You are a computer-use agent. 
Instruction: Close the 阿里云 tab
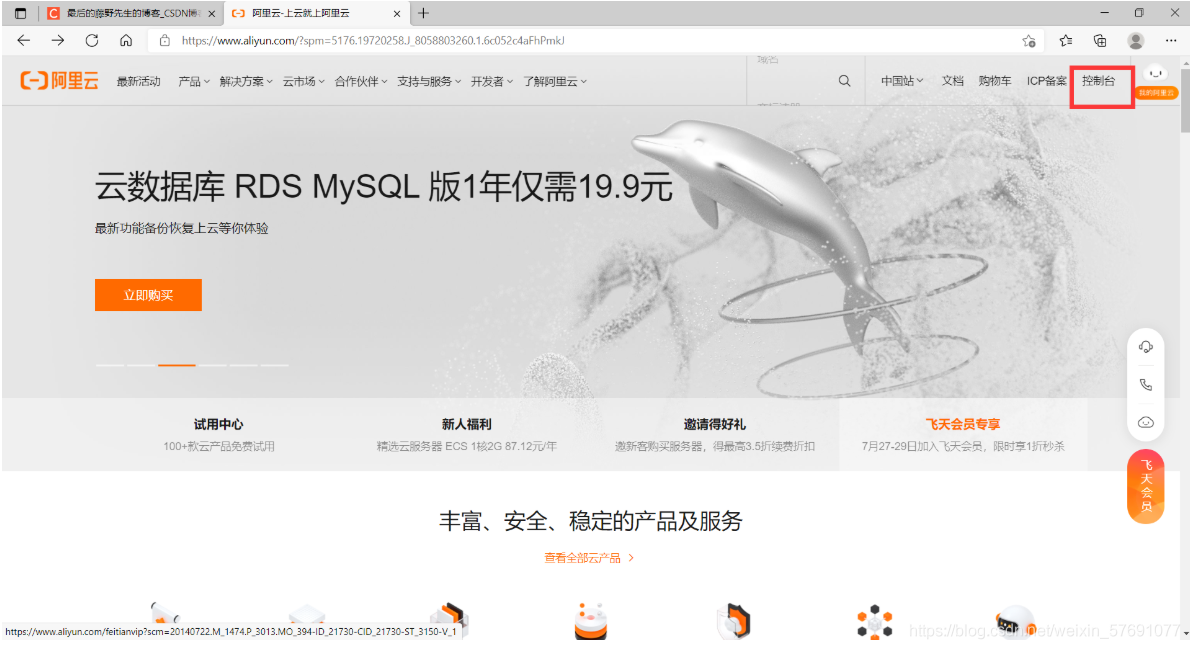click(x=397, y=14)
